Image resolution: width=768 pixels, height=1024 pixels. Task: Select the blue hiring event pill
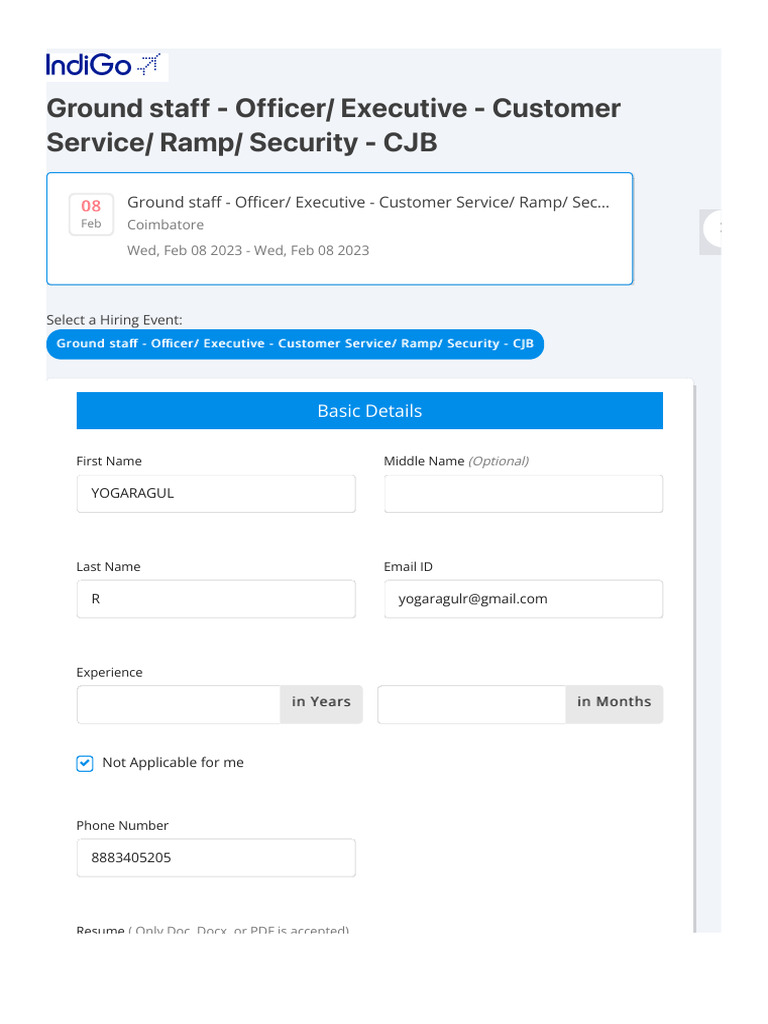click(x=295, y=344)
